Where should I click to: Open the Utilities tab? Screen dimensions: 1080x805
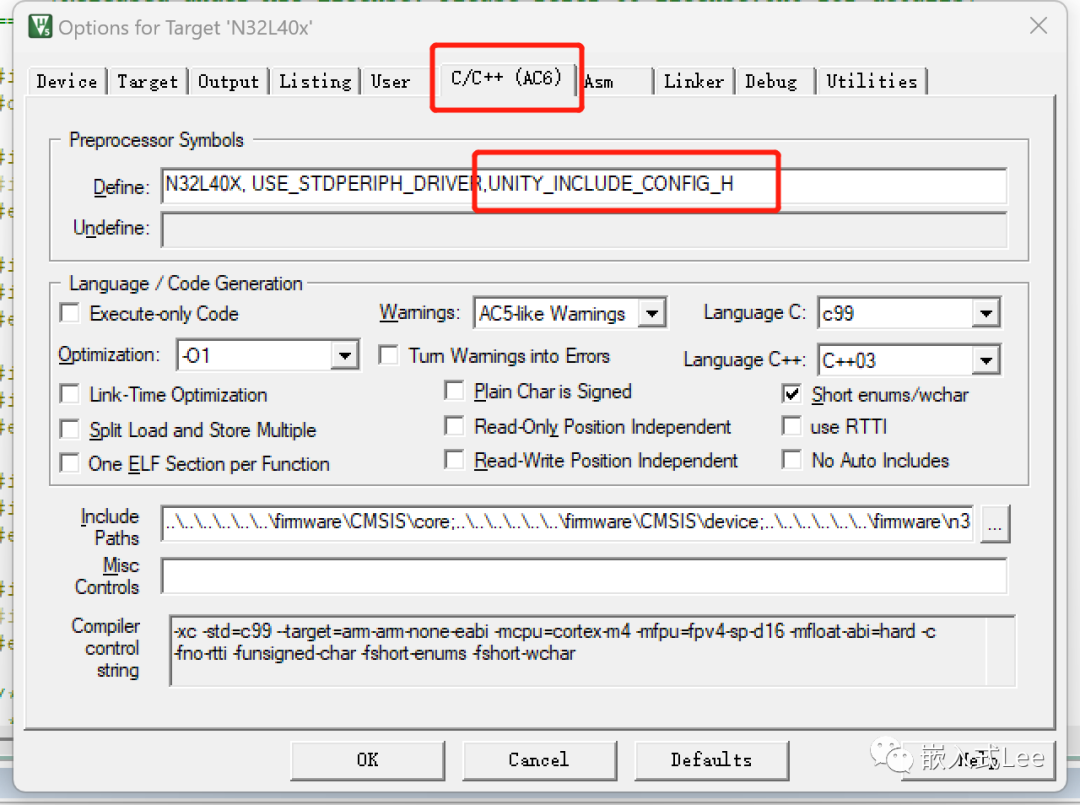pos(871,81)
